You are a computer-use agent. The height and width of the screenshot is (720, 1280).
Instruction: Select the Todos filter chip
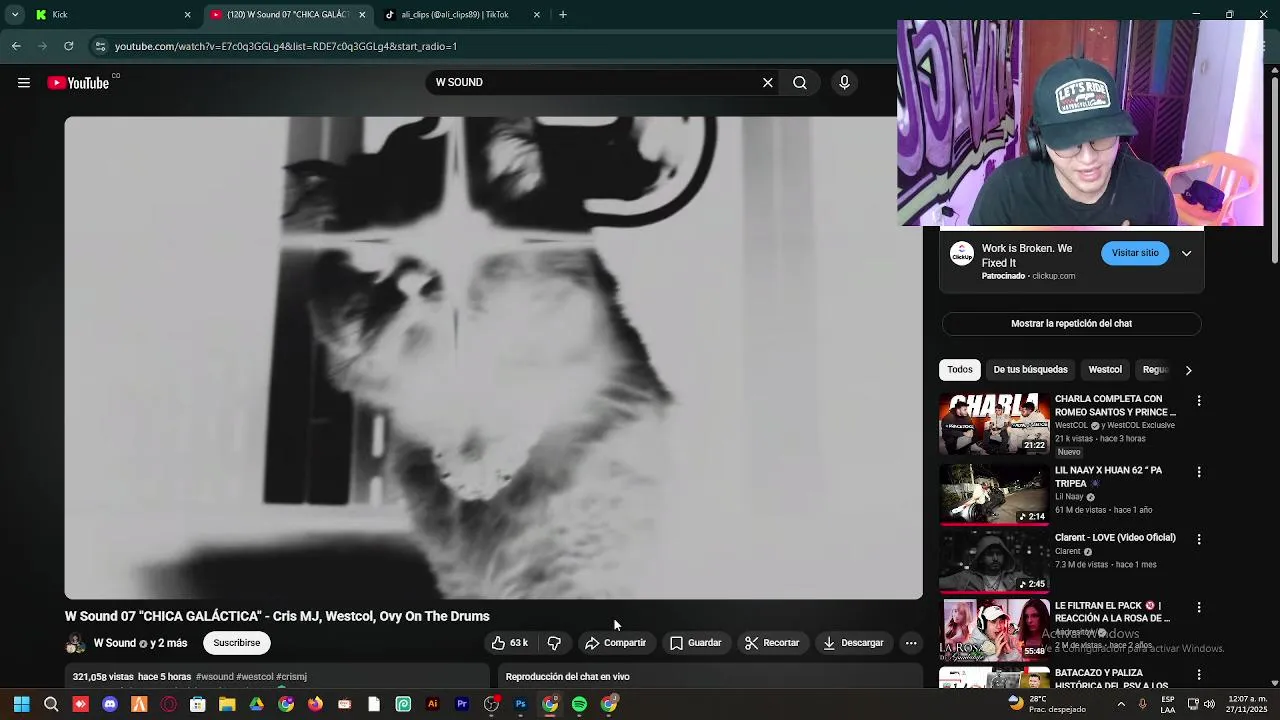[x=960, y=370]
